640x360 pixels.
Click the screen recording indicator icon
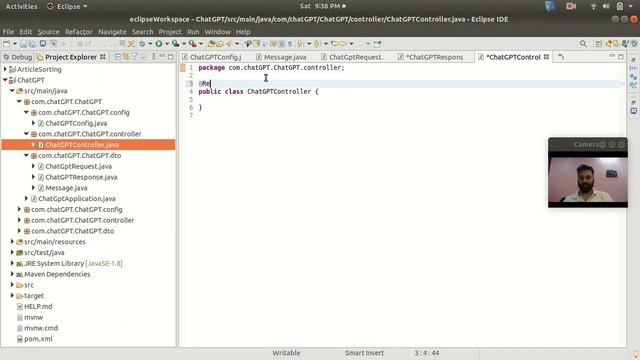coord(571,6)
